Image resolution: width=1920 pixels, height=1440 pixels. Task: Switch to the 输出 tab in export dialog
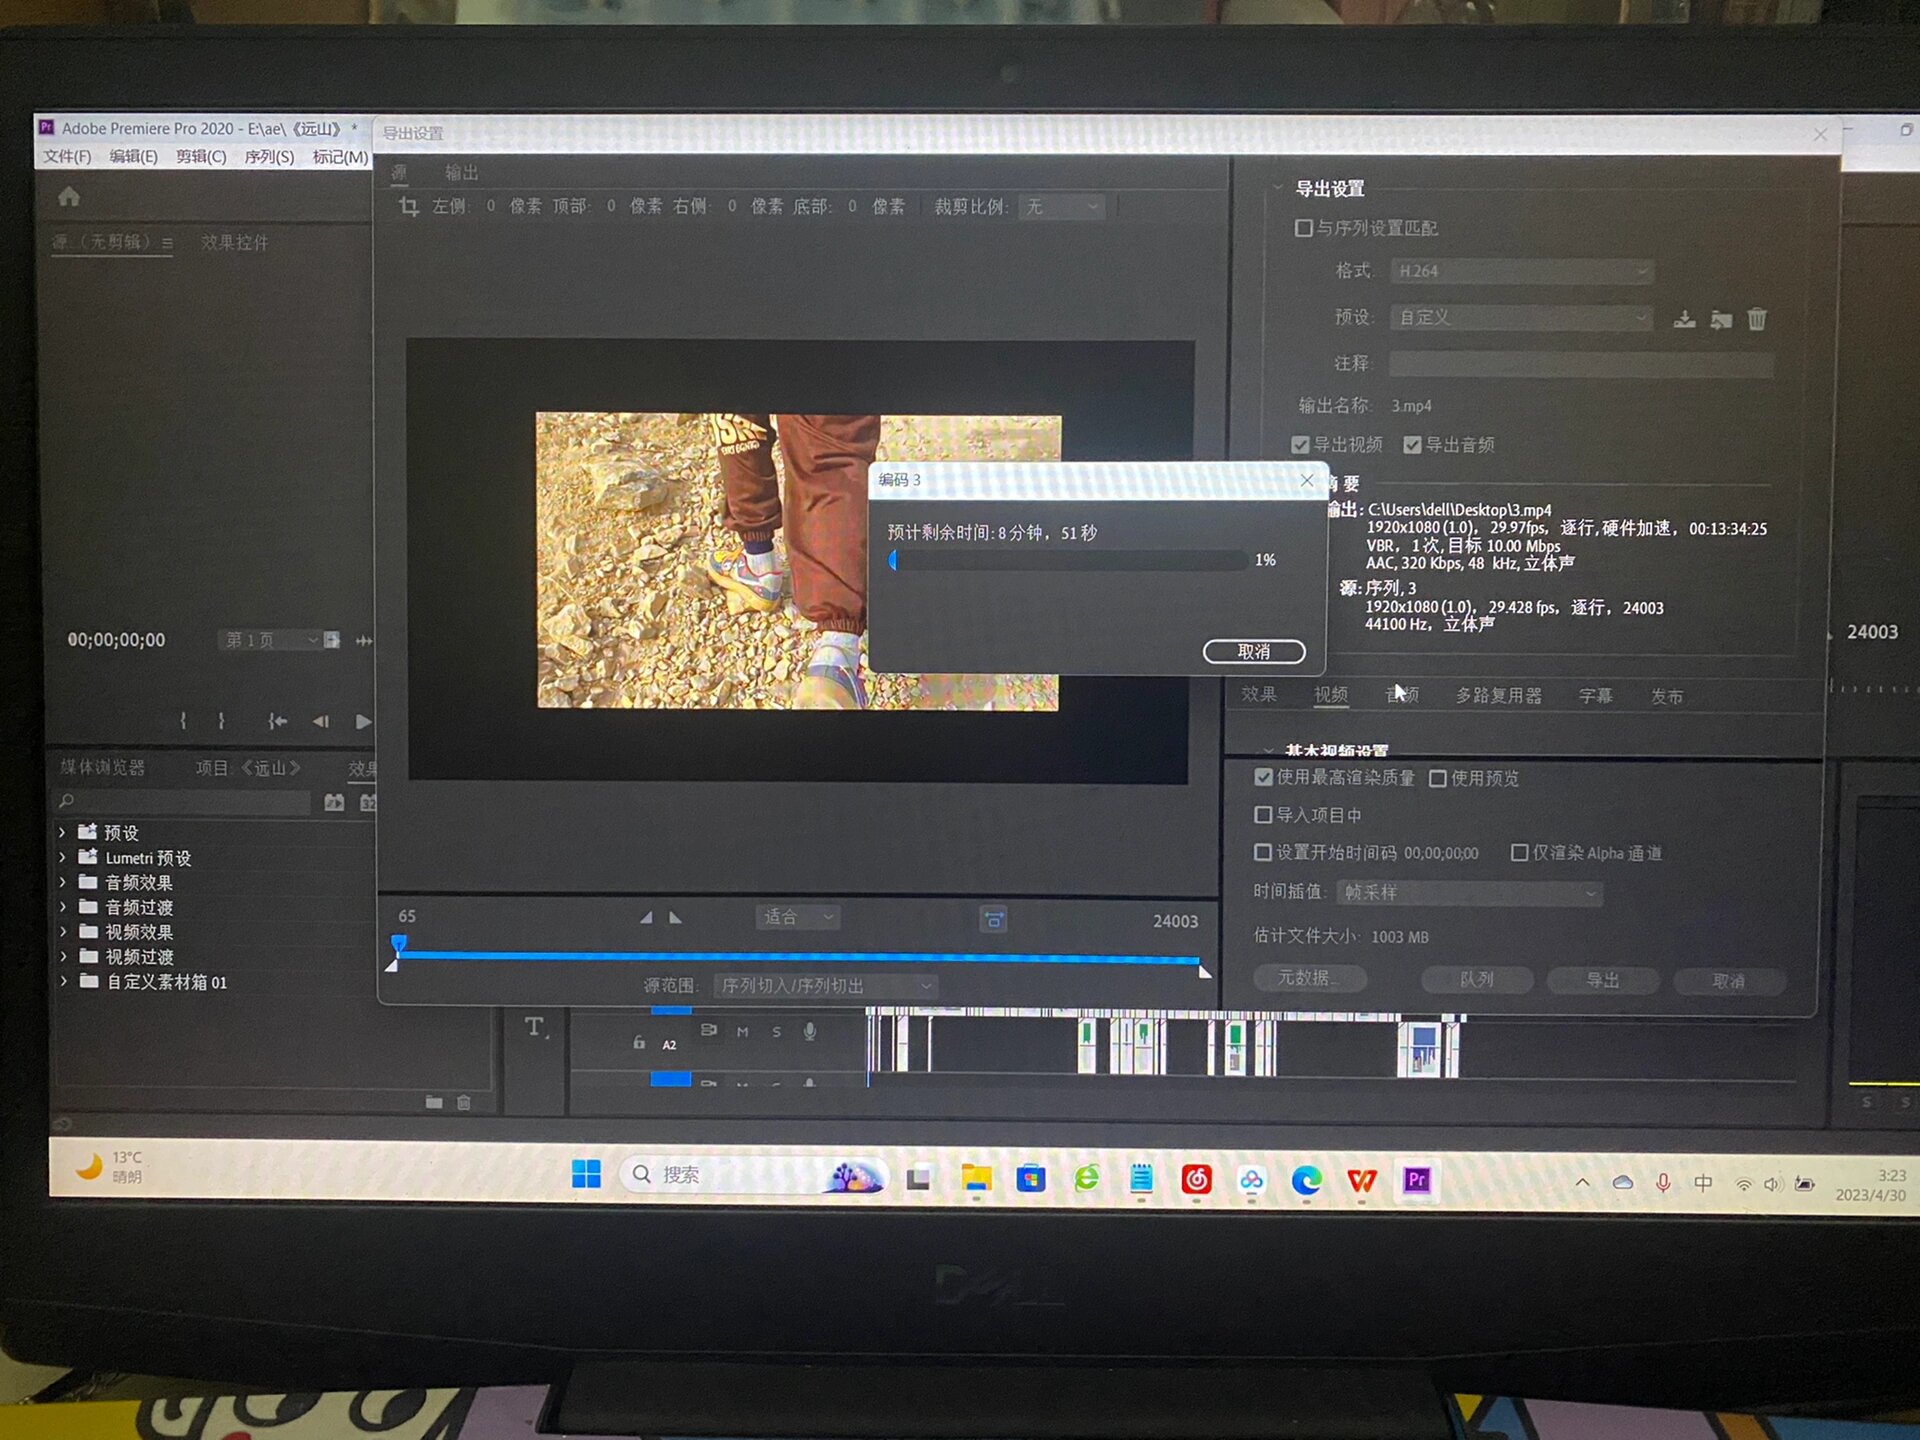click(461, 173)
